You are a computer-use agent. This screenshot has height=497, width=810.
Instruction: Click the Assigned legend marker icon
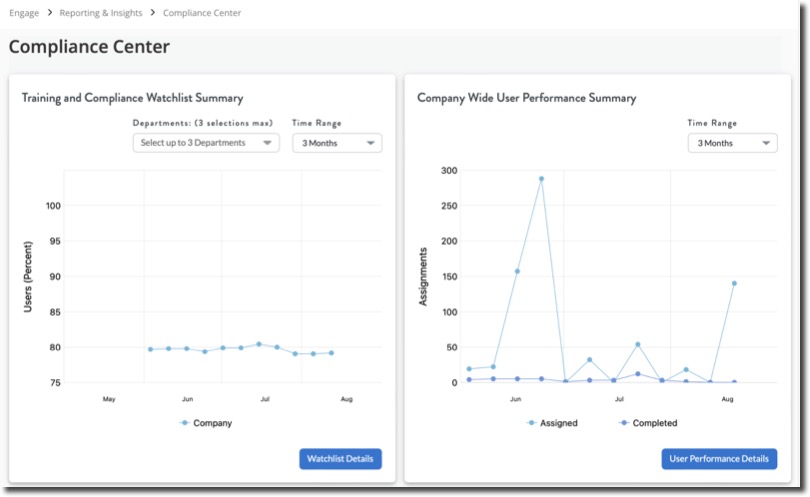[x=531, y=423]
